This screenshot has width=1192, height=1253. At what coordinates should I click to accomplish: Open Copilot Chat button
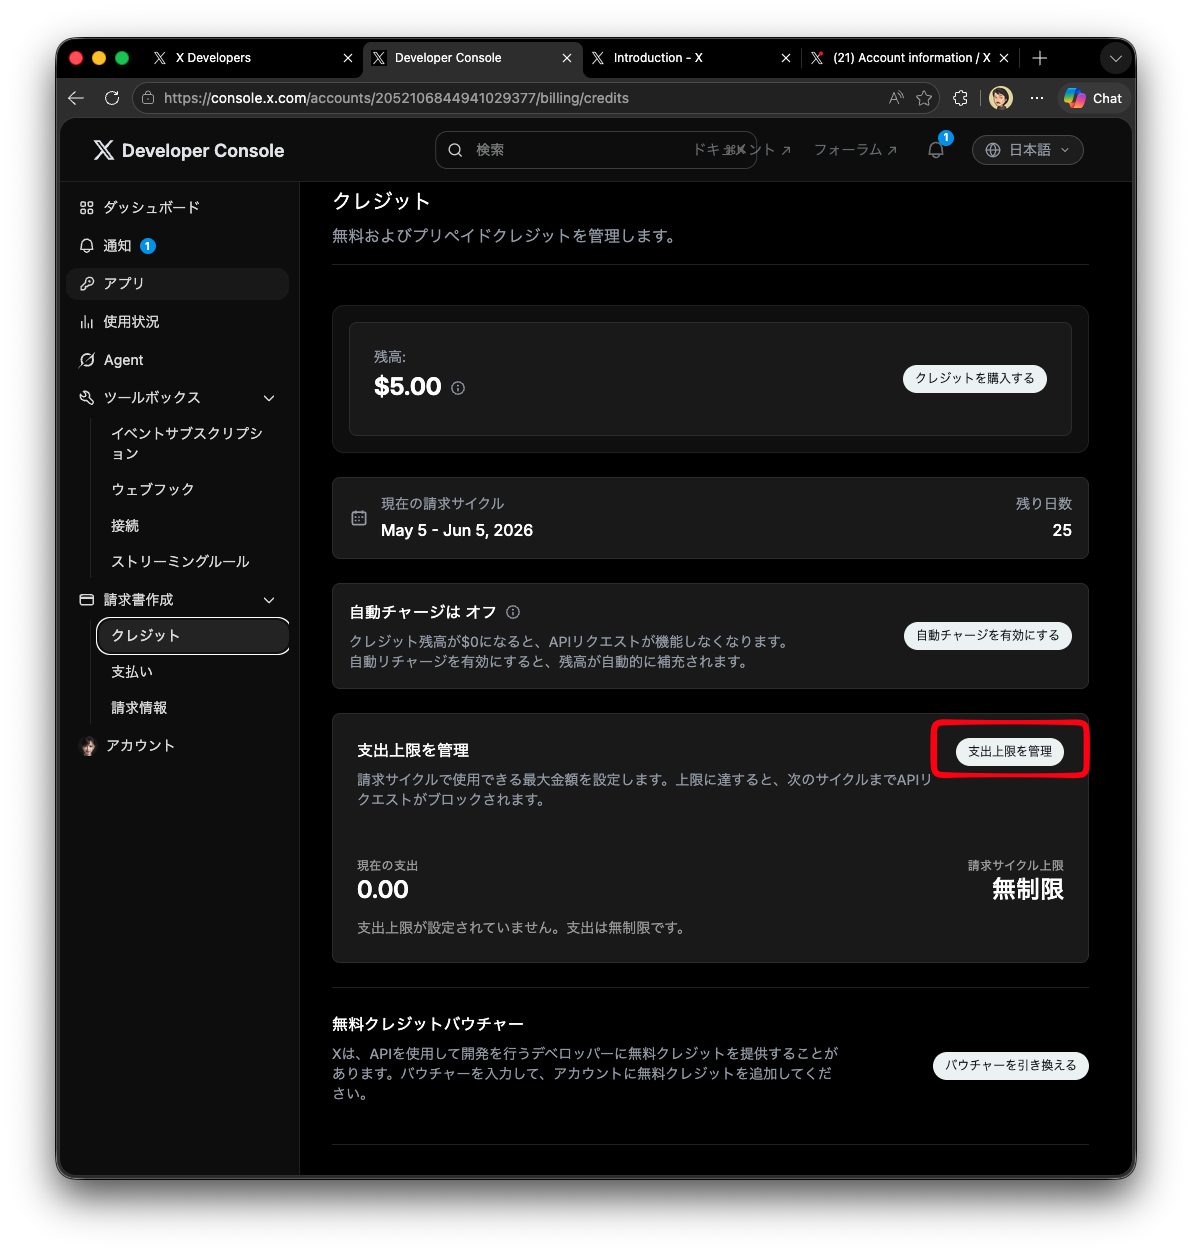click(1093, 98)
